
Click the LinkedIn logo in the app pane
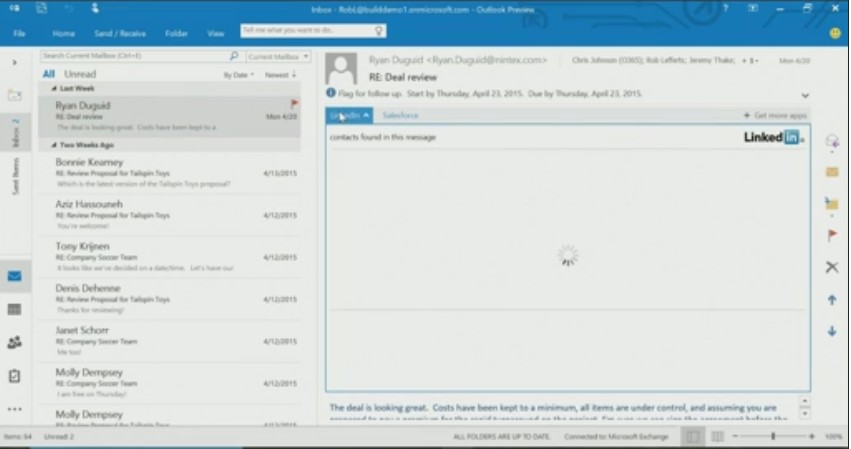773,137
